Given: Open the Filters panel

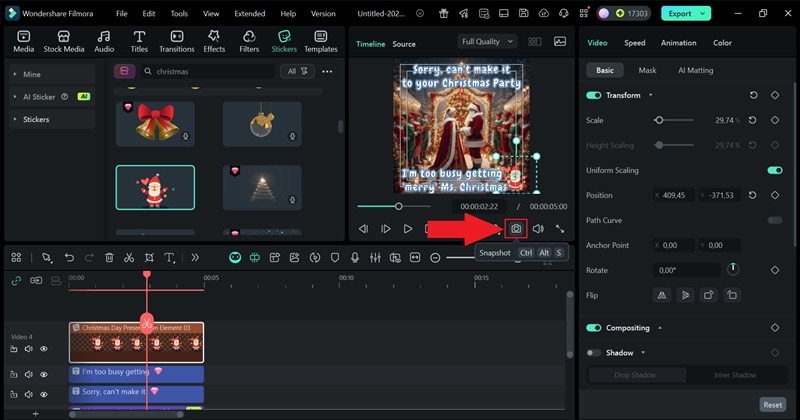Looking at the screenshot, I should pos(249,41).
